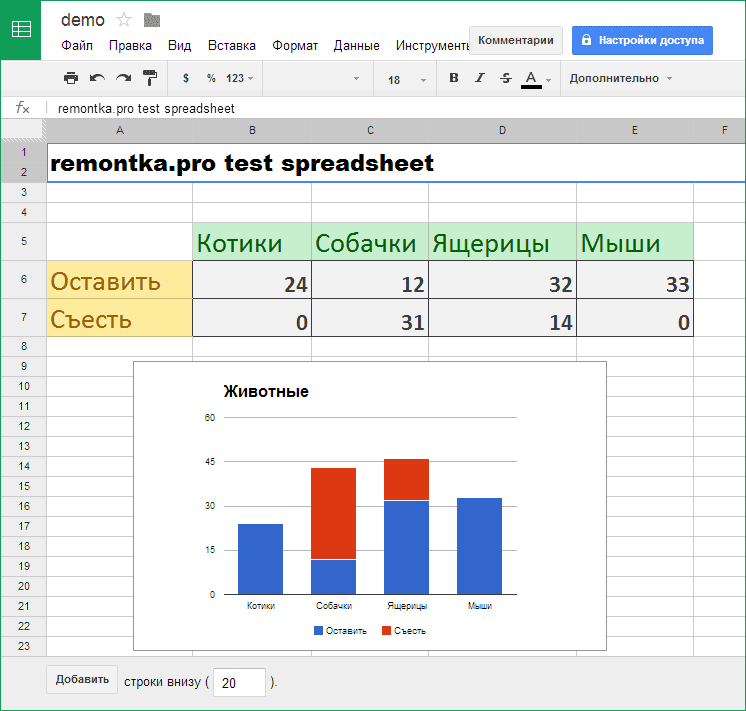
Task: Select the cell containing 33
Action: tap(635, 280)
